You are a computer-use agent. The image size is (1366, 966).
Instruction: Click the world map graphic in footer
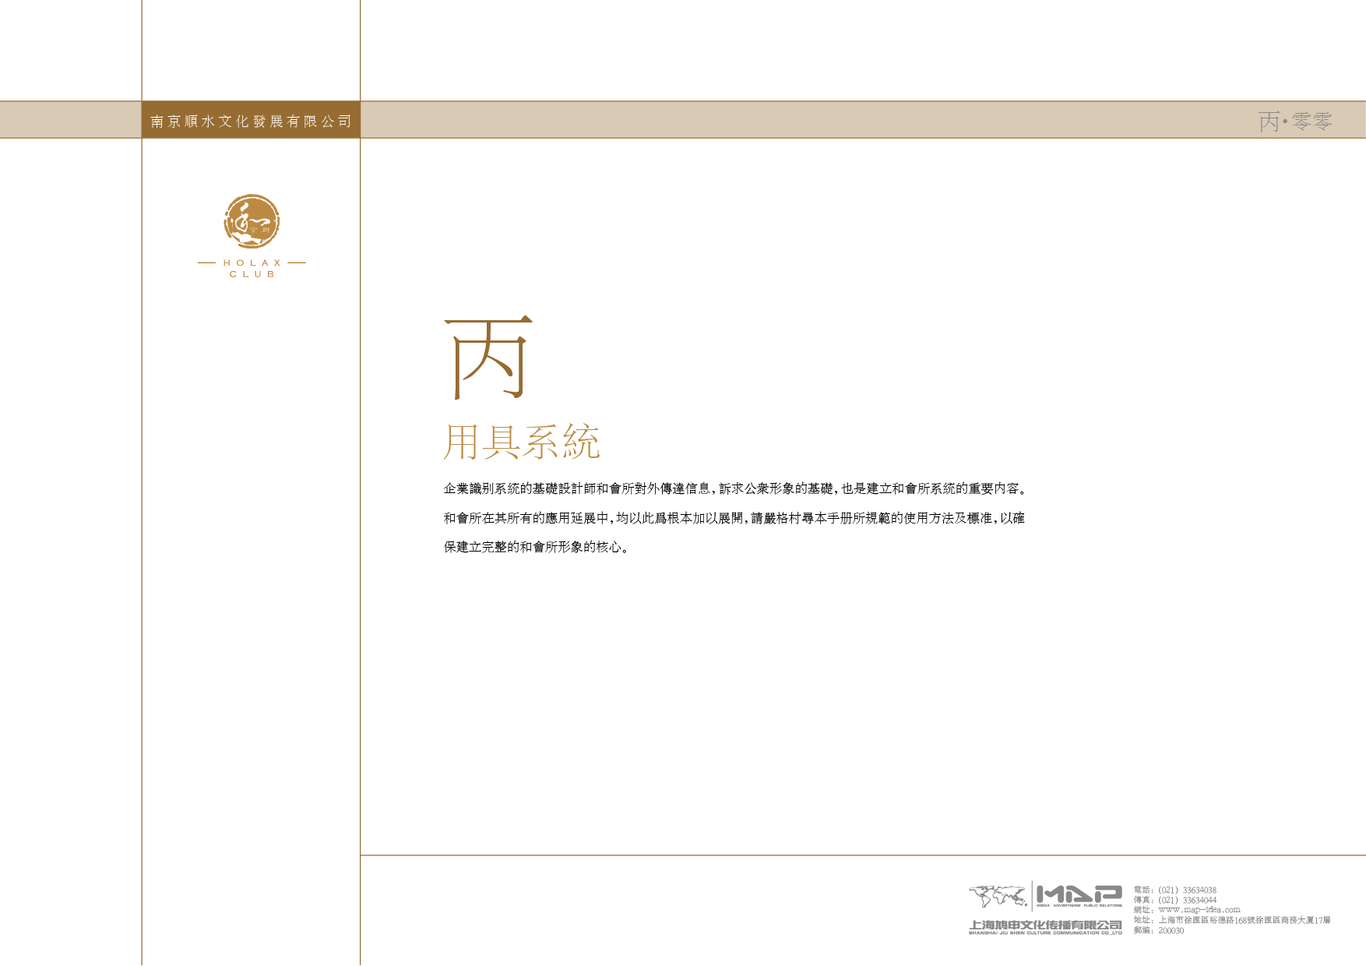click(998, 895)
